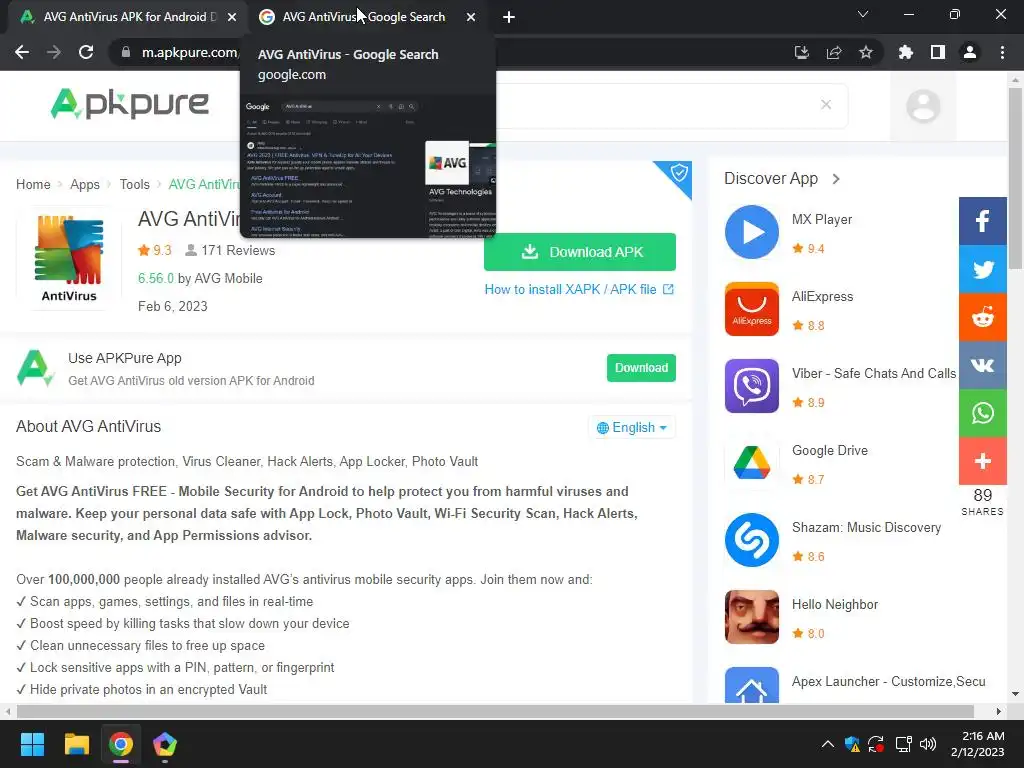Image resolution: width=1024 pixels, height=768 pixels.
Task: Close the AVG AntiVirus APK tab
Action: 232,17
